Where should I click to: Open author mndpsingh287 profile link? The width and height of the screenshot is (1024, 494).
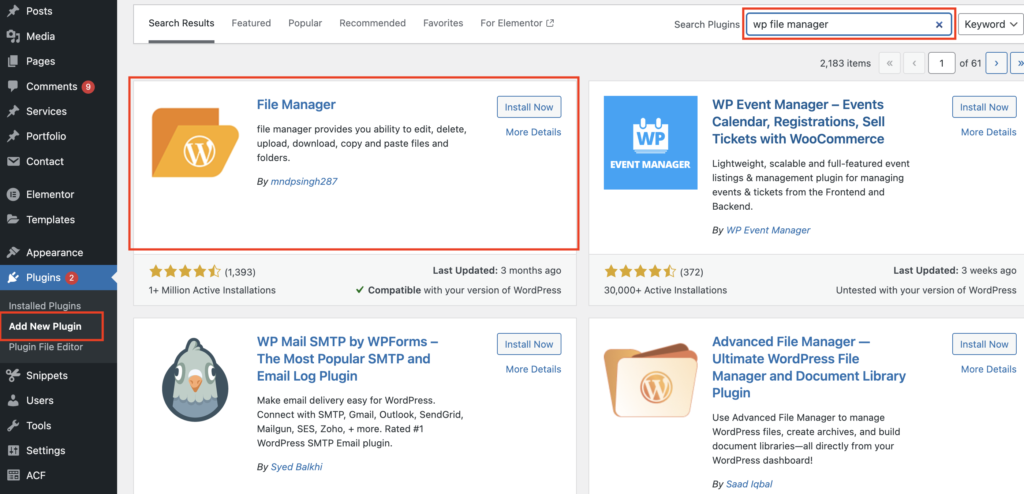click(x=304, y=182)
